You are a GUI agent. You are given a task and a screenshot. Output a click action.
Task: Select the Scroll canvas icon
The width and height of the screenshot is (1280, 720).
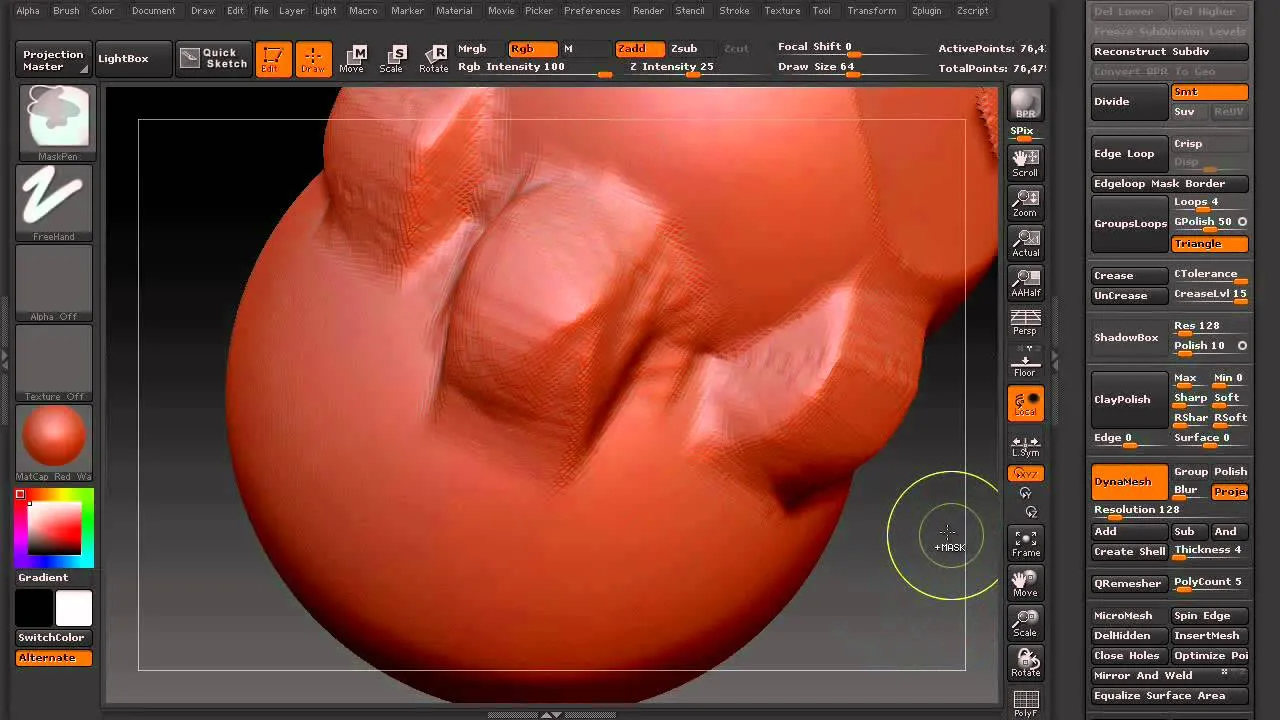tap(1025, 163)
